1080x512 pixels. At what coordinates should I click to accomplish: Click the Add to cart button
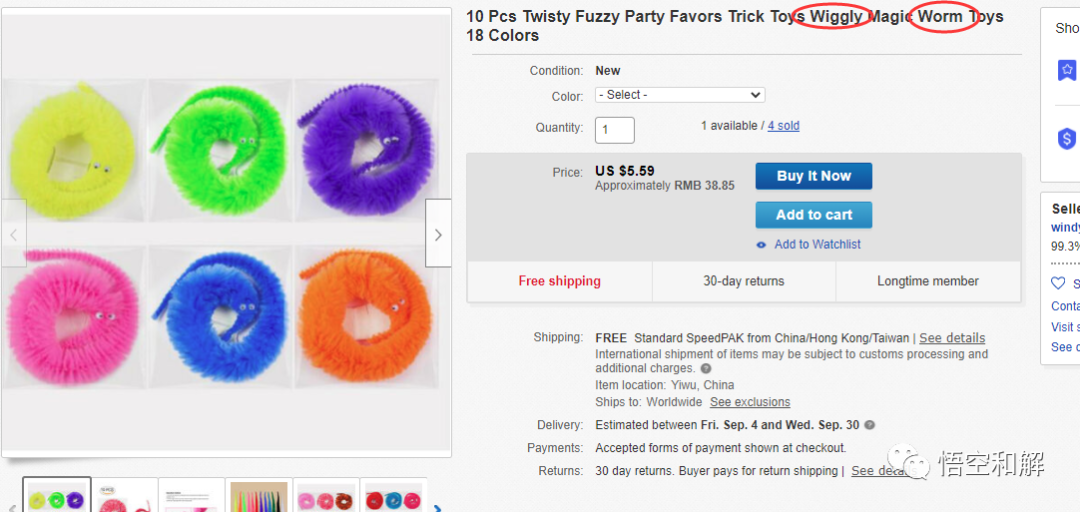tap(813, 215)
